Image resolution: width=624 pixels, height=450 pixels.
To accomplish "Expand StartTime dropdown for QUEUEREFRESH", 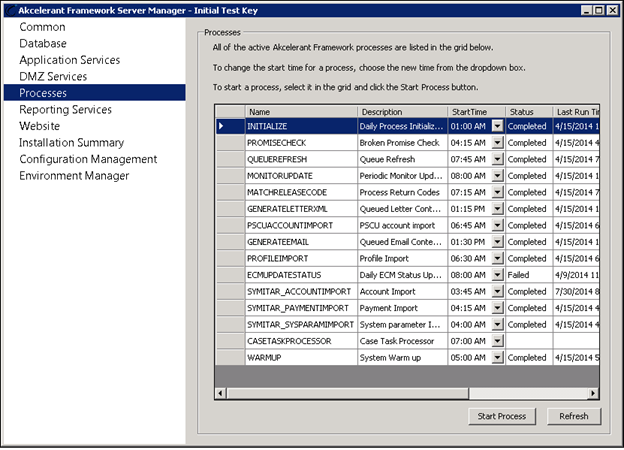I will [x=497, y=159].
